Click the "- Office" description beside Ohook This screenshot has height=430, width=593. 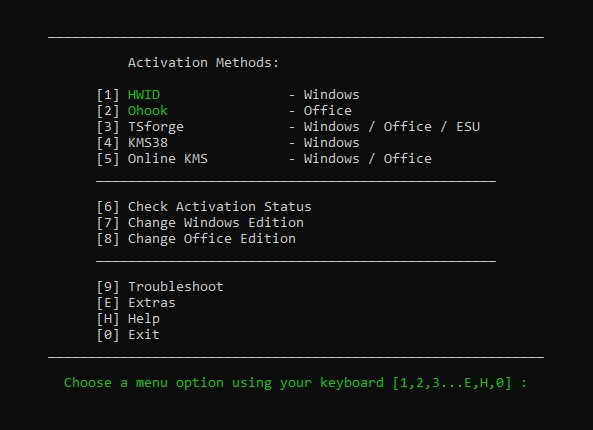coord(320,110)
